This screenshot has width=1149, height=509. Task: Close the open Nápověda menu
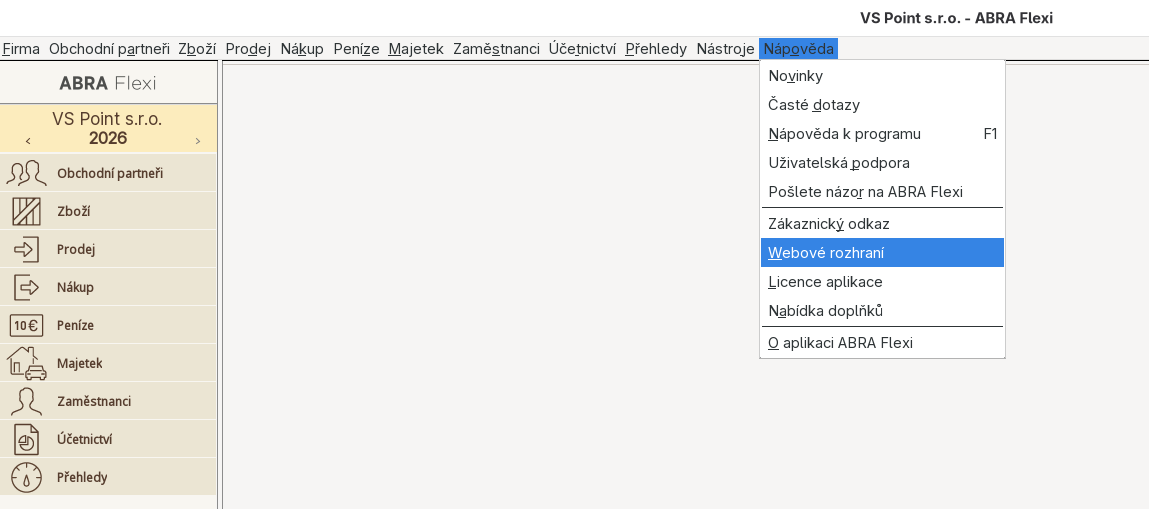(798, 49)
